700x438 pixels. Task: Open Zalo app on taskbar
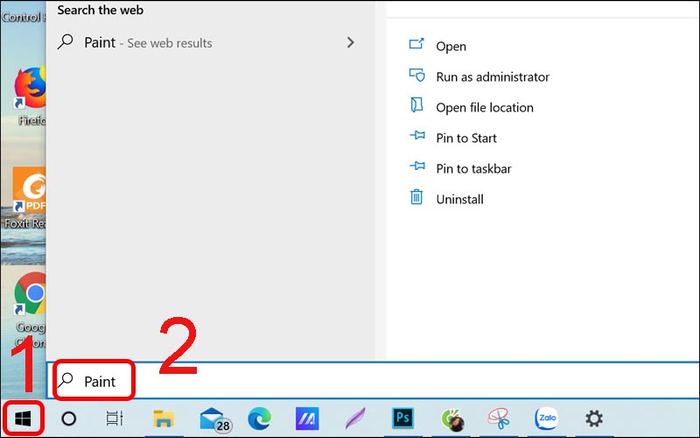(546, 418)
